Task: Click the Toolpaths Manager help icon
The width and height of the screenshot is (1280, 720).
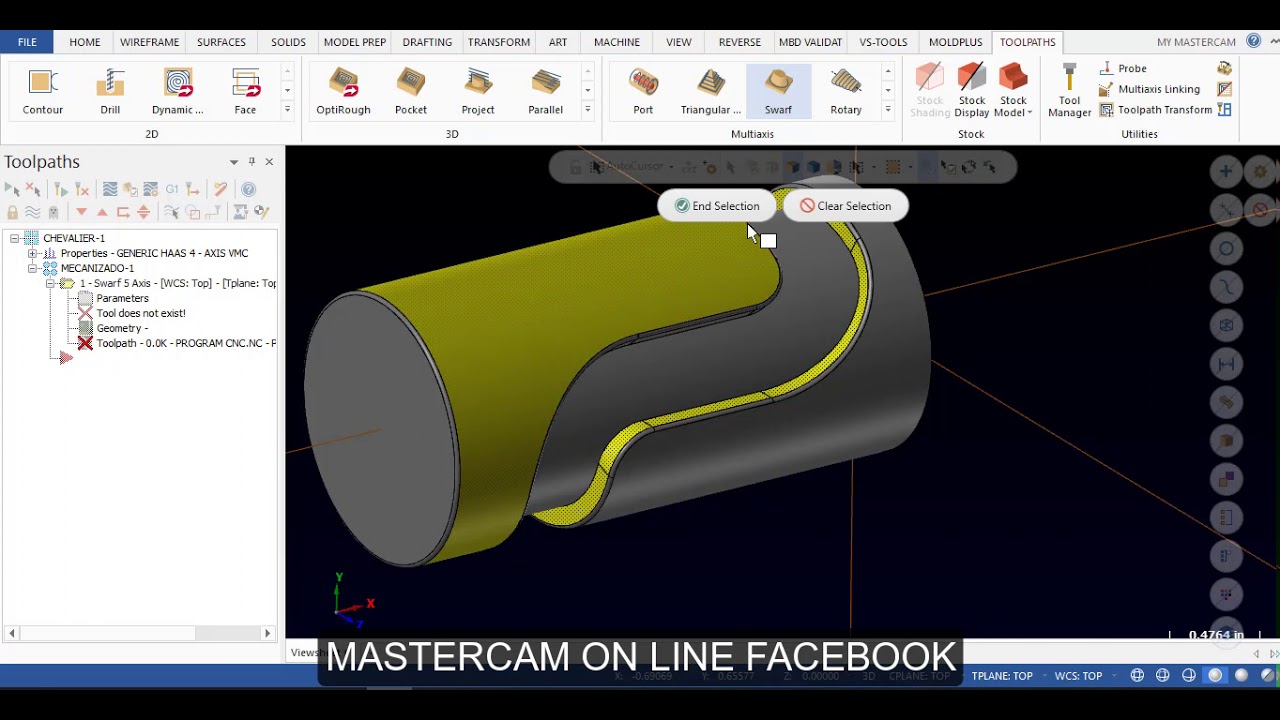Action: 248,189
